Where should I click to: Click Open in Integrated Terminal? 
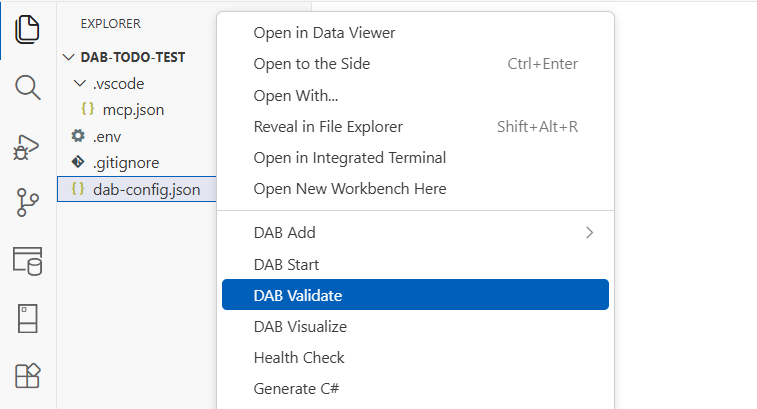click(349, 157)
